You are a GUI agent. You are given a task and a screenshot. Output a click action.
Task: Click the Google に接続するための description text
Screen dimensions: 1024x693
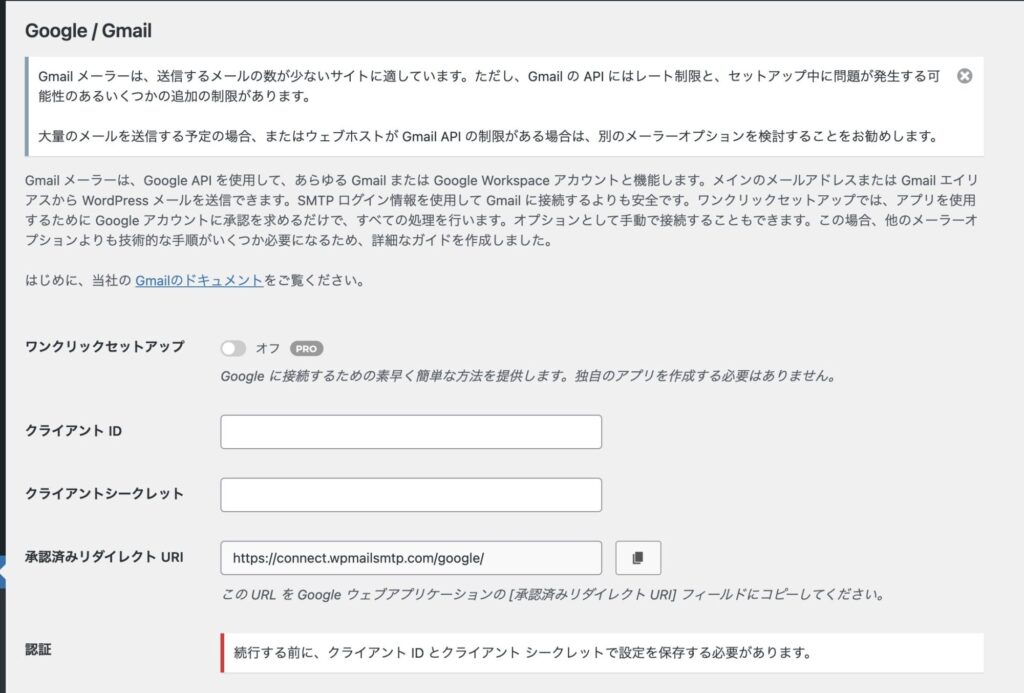(x=528, y=376)
